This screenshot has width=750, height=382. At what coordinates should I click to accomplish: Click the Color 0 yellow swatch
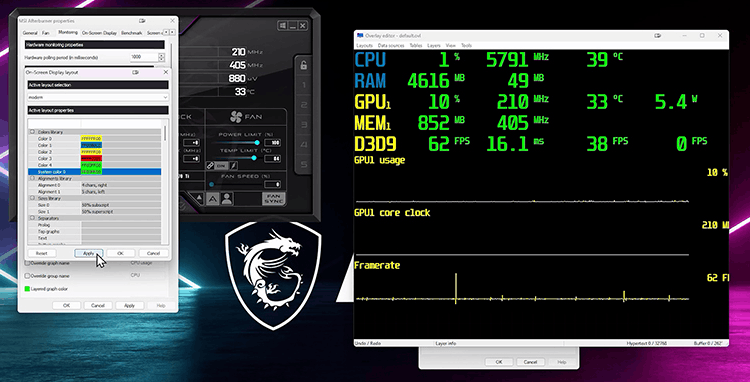click(x=91, y=138)
